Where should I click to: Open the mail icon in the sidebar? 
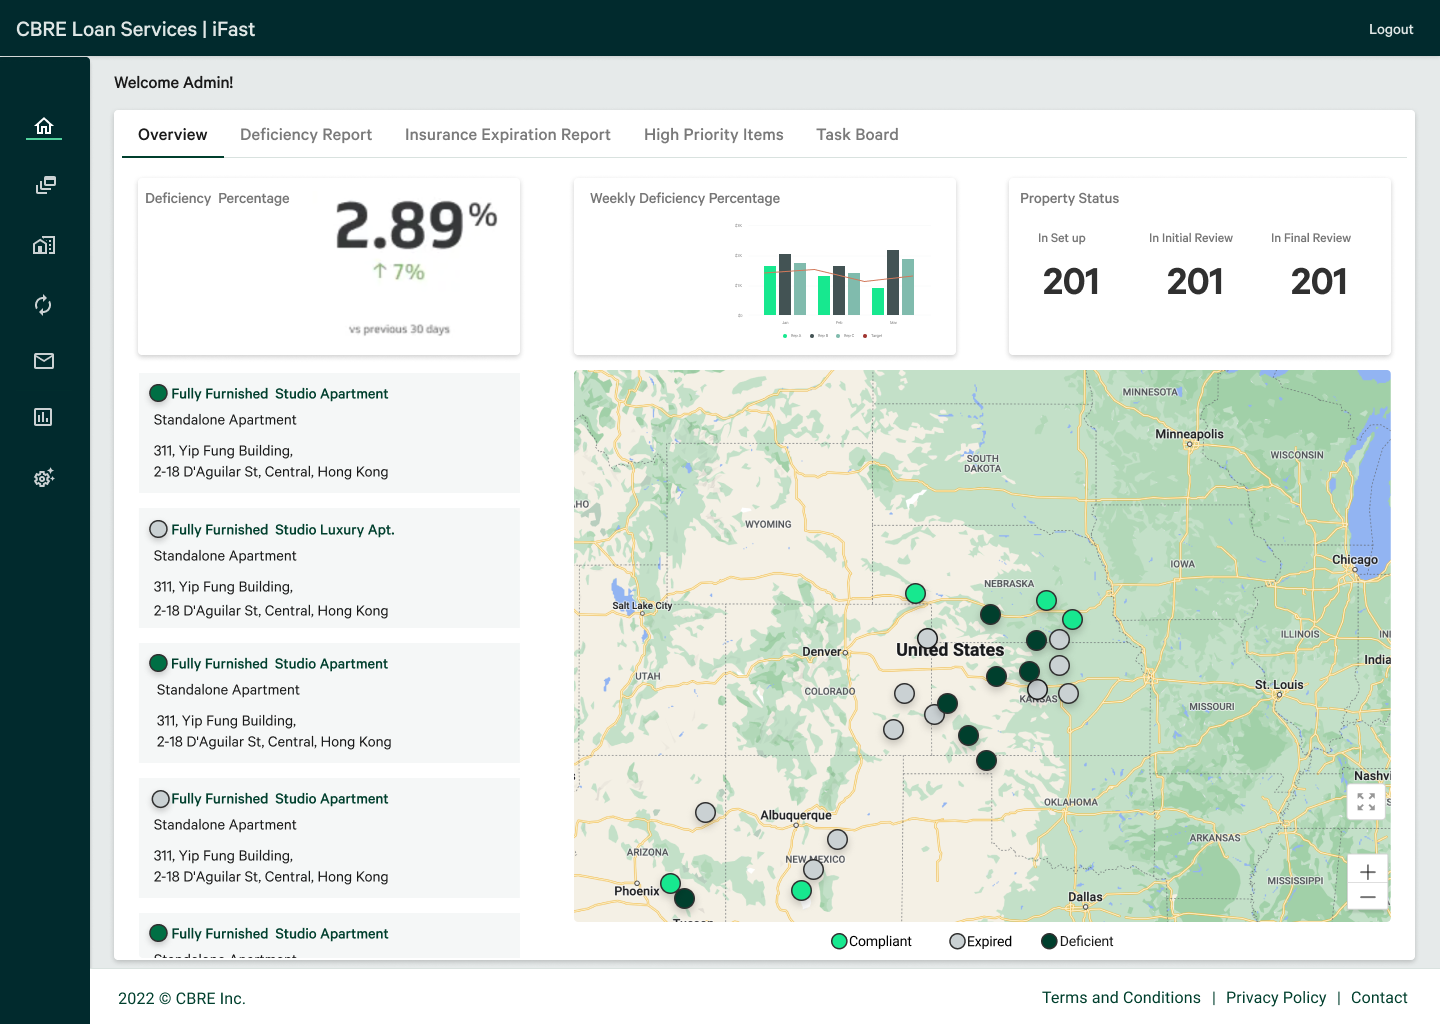(44, 361)
